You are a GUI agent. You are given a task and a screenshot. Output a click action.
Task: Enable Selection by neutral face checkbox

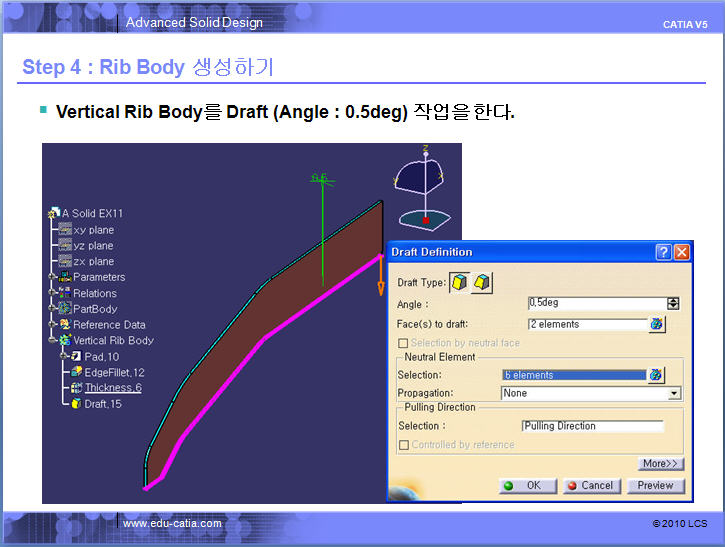pos(404,343)
